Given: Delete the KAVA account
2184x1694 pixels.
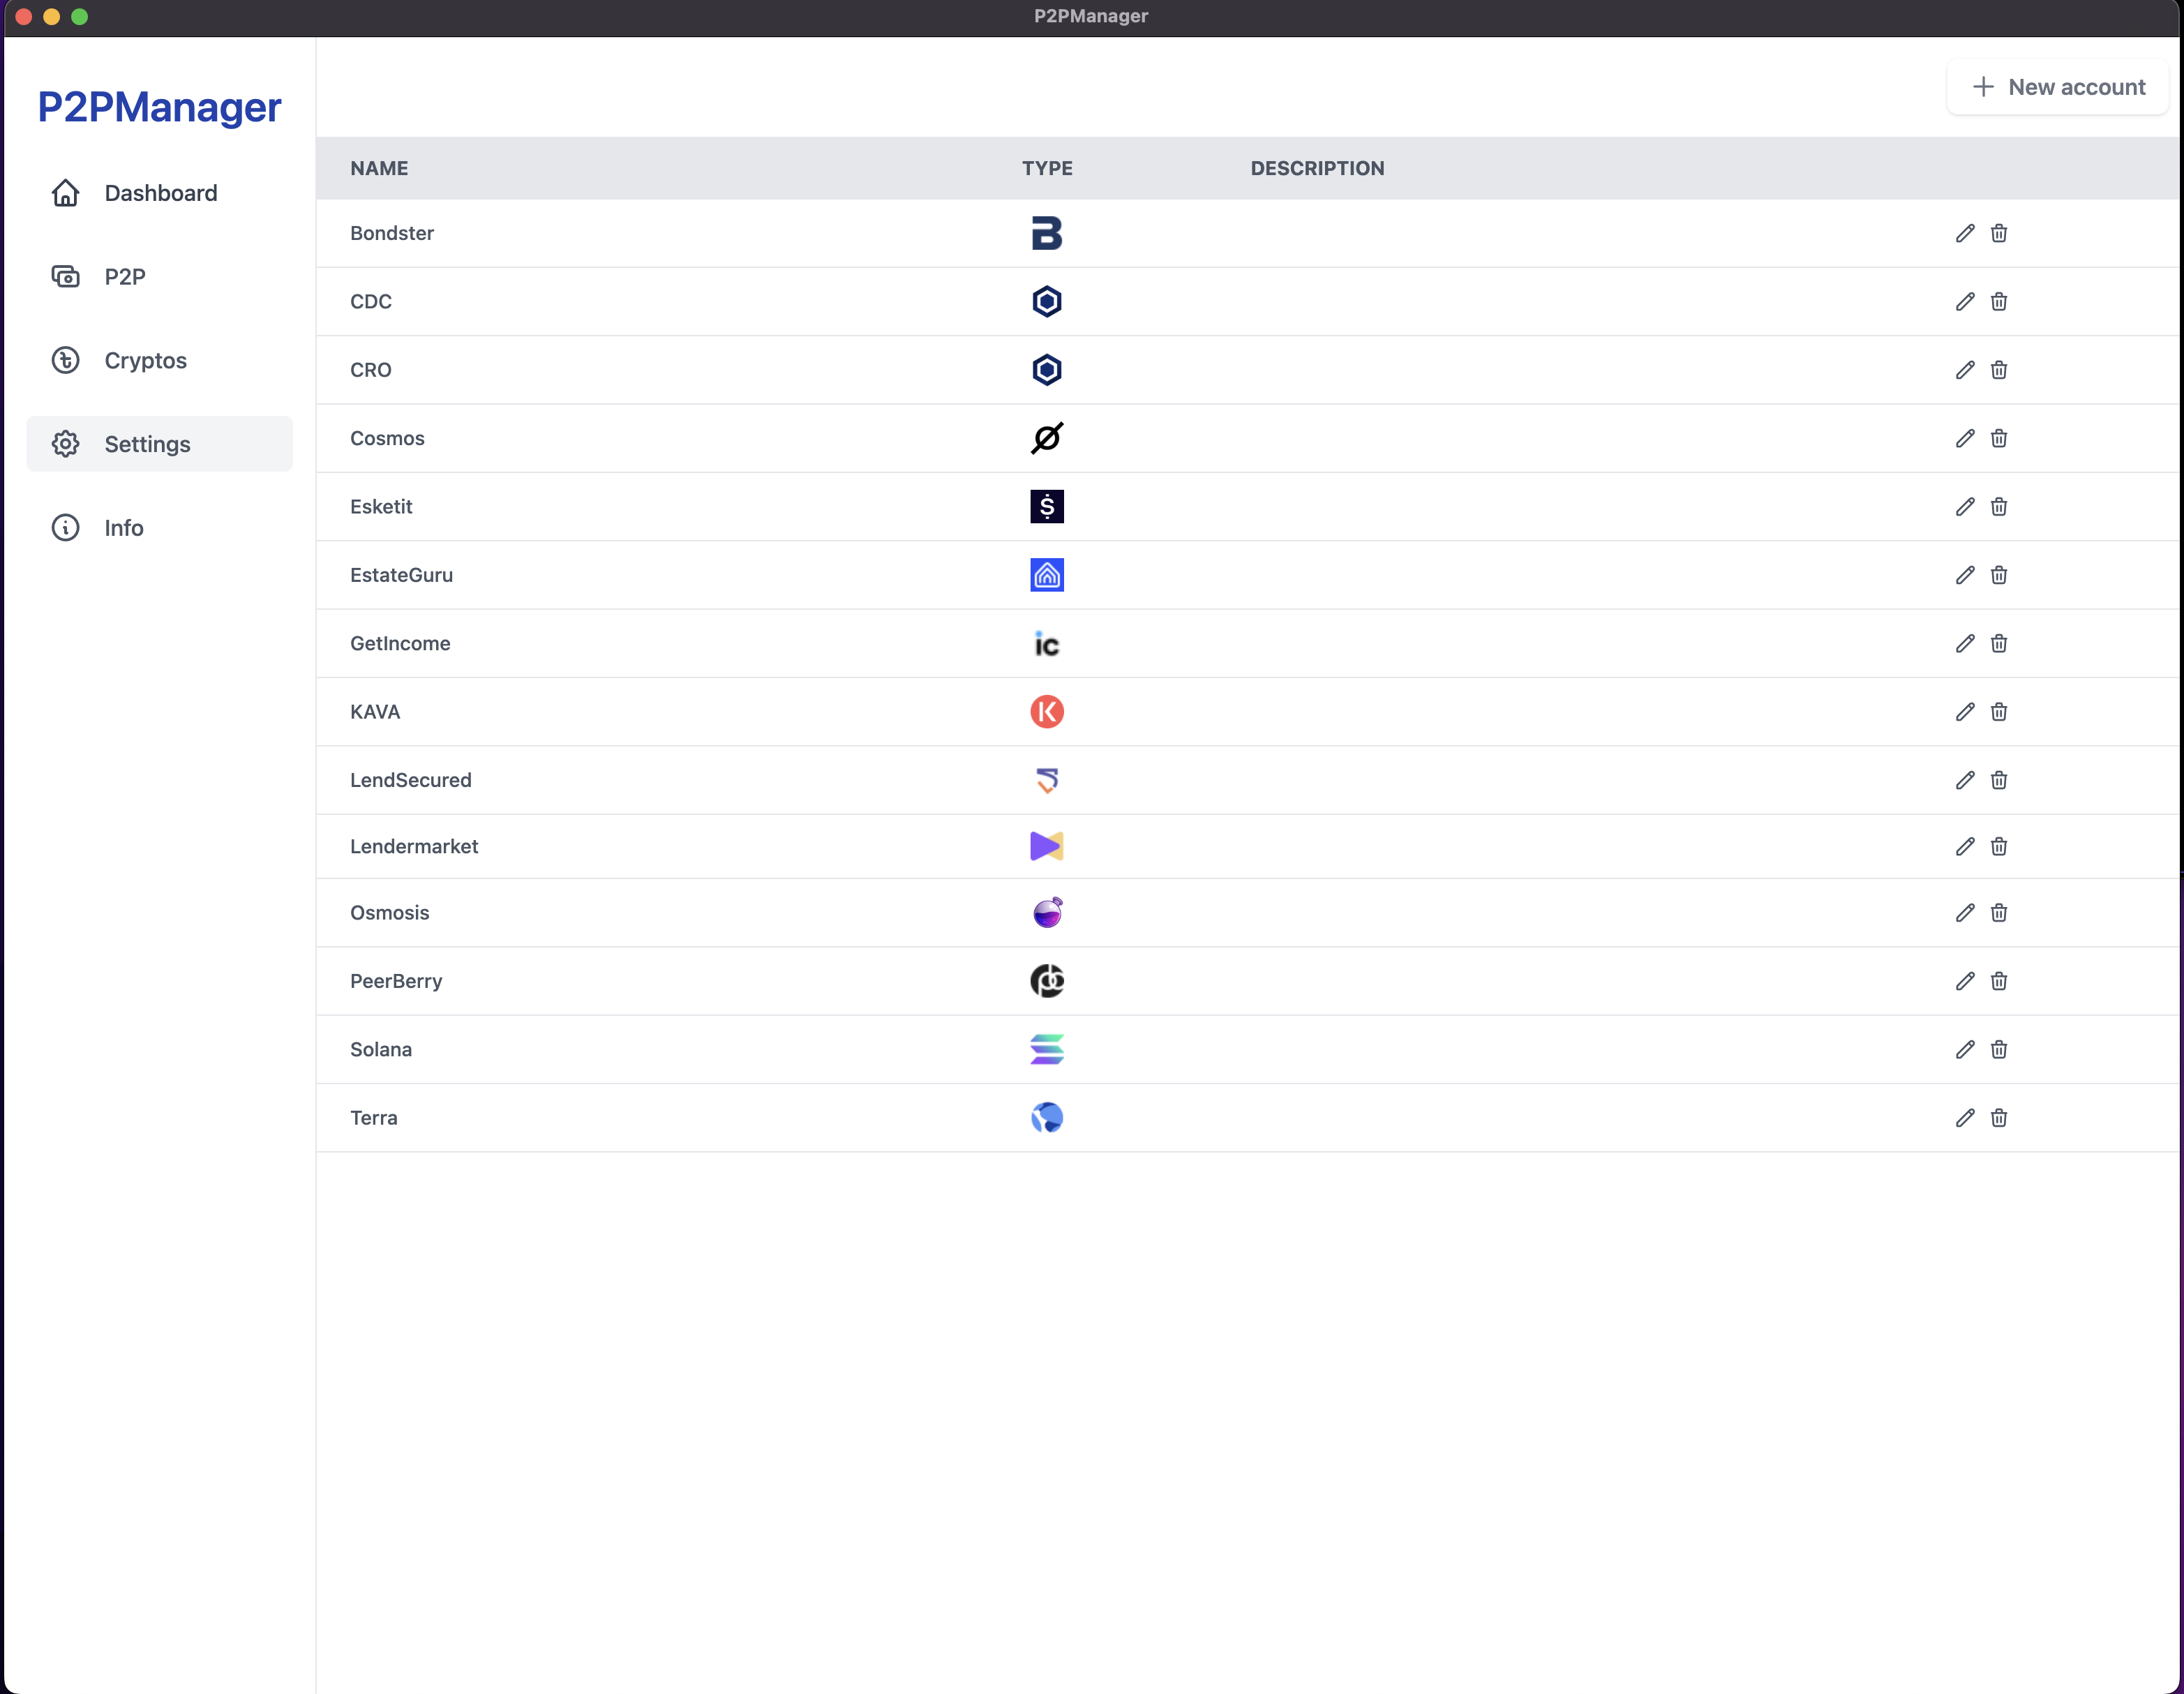Looking at the screenshot, I should 1998,712.
